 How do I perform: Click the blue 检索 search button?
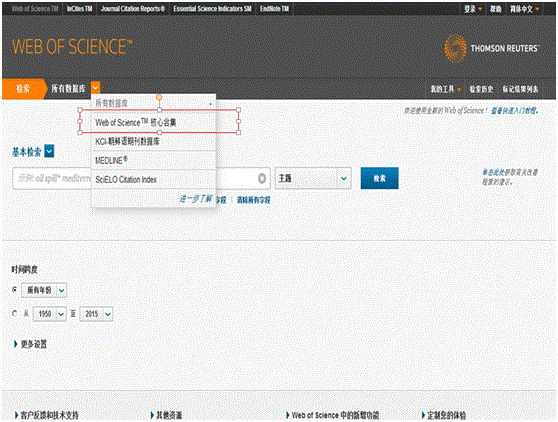tap(379, 178)
